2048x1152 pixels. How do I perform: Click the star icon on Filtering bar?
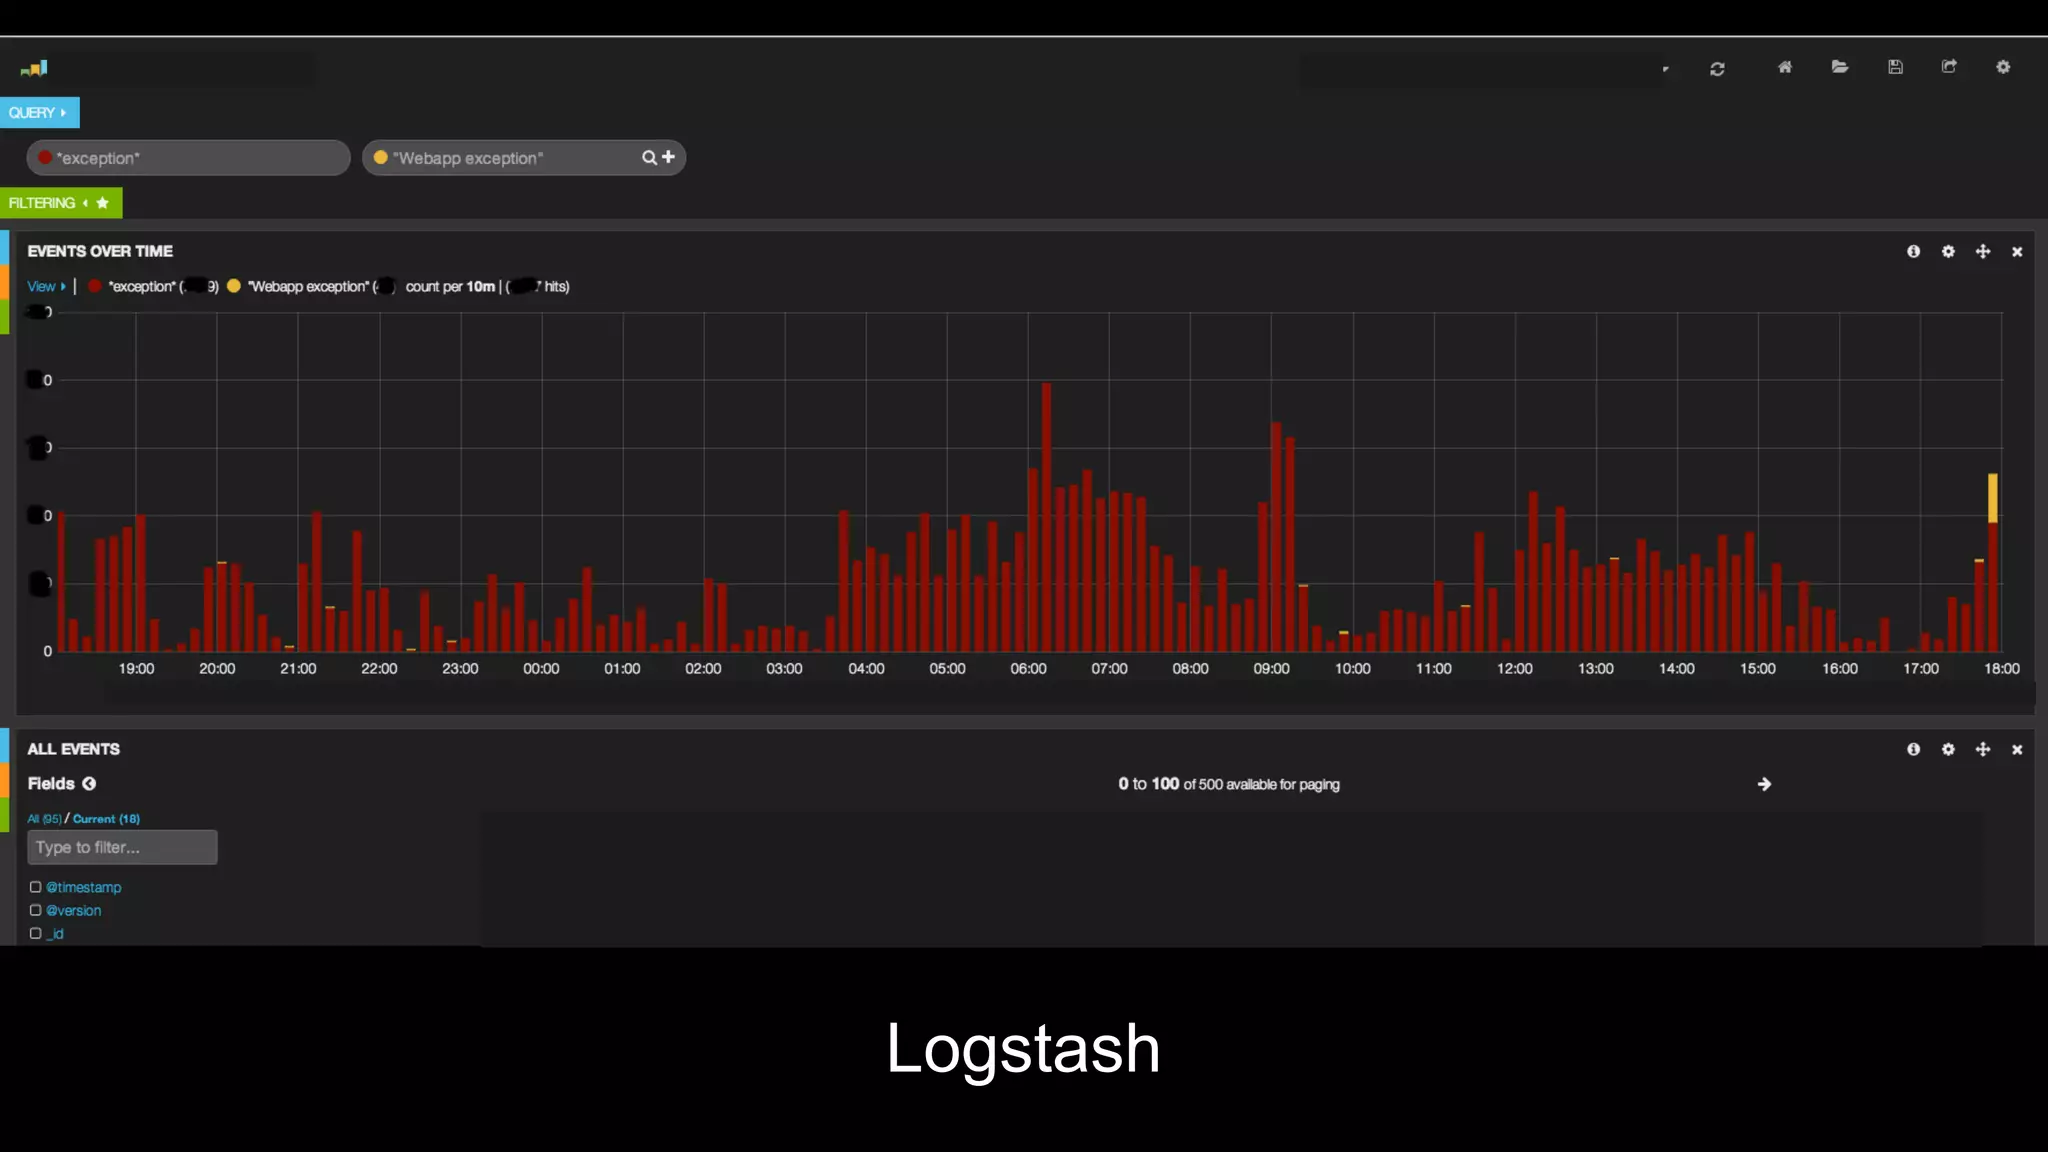(102, 203)
